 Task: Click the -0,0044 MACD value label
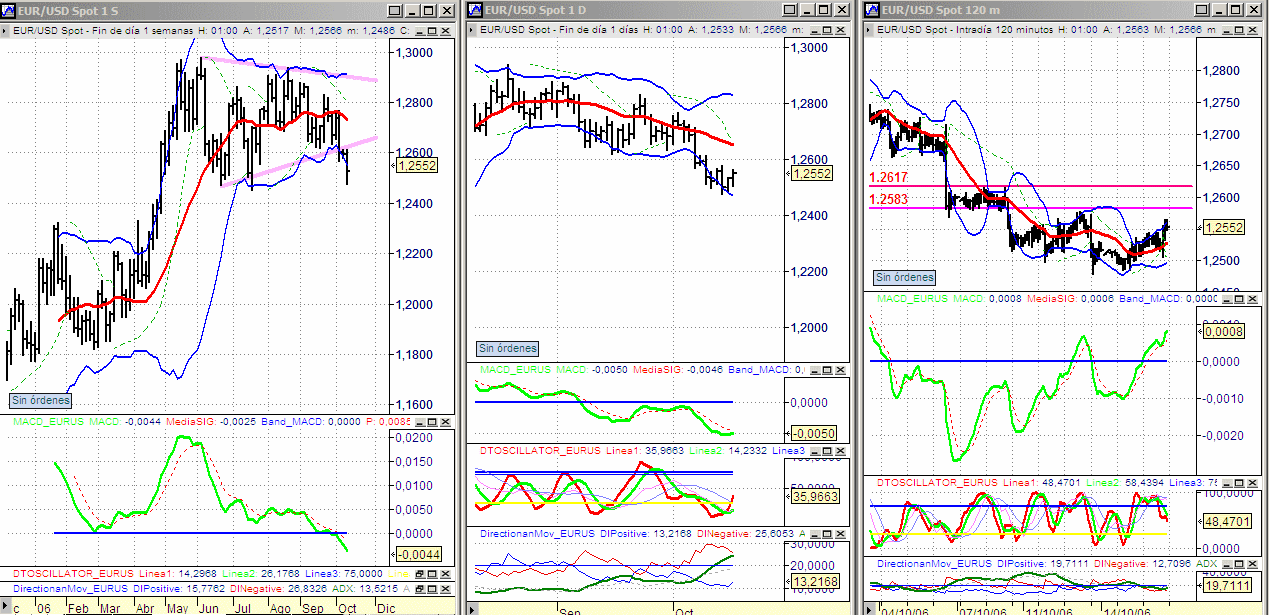417,554
